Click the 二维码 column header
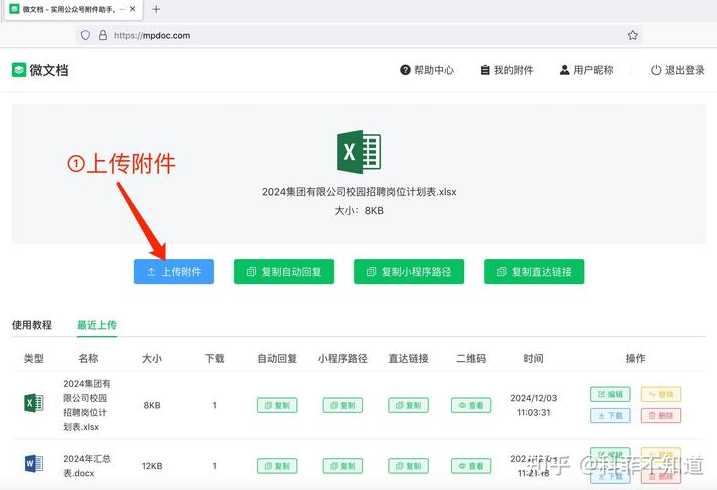Screen dimensions: 717x490 click(471, 358)
